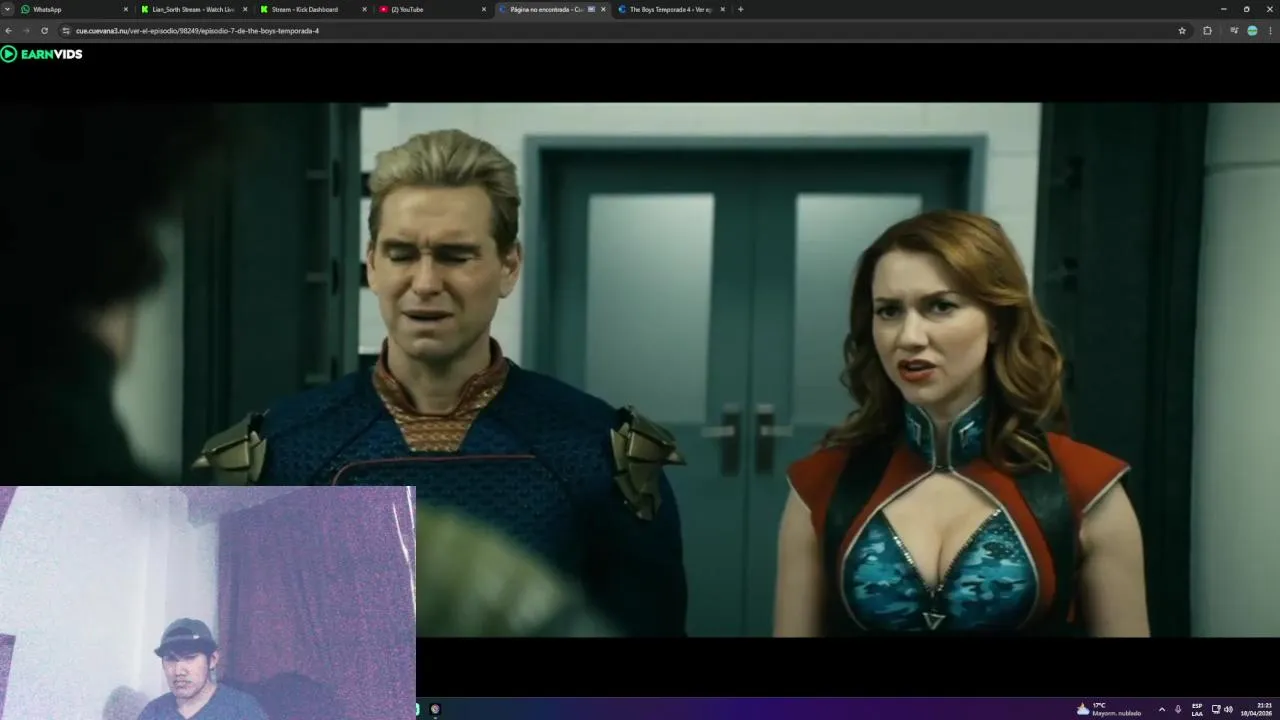The height and width of the screenshot is (720, 1280).
Task: Open the media control icon in toolbar
Action: (x=1234, y=31)
